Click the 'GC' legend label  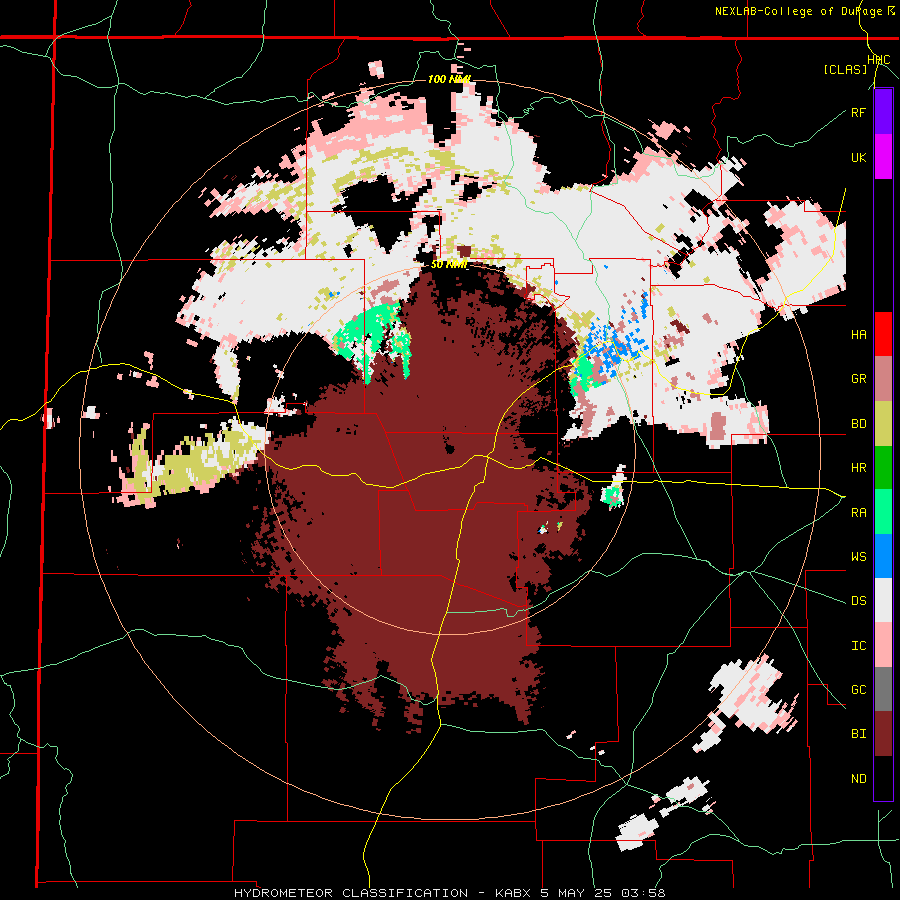[x=858, y=690]
